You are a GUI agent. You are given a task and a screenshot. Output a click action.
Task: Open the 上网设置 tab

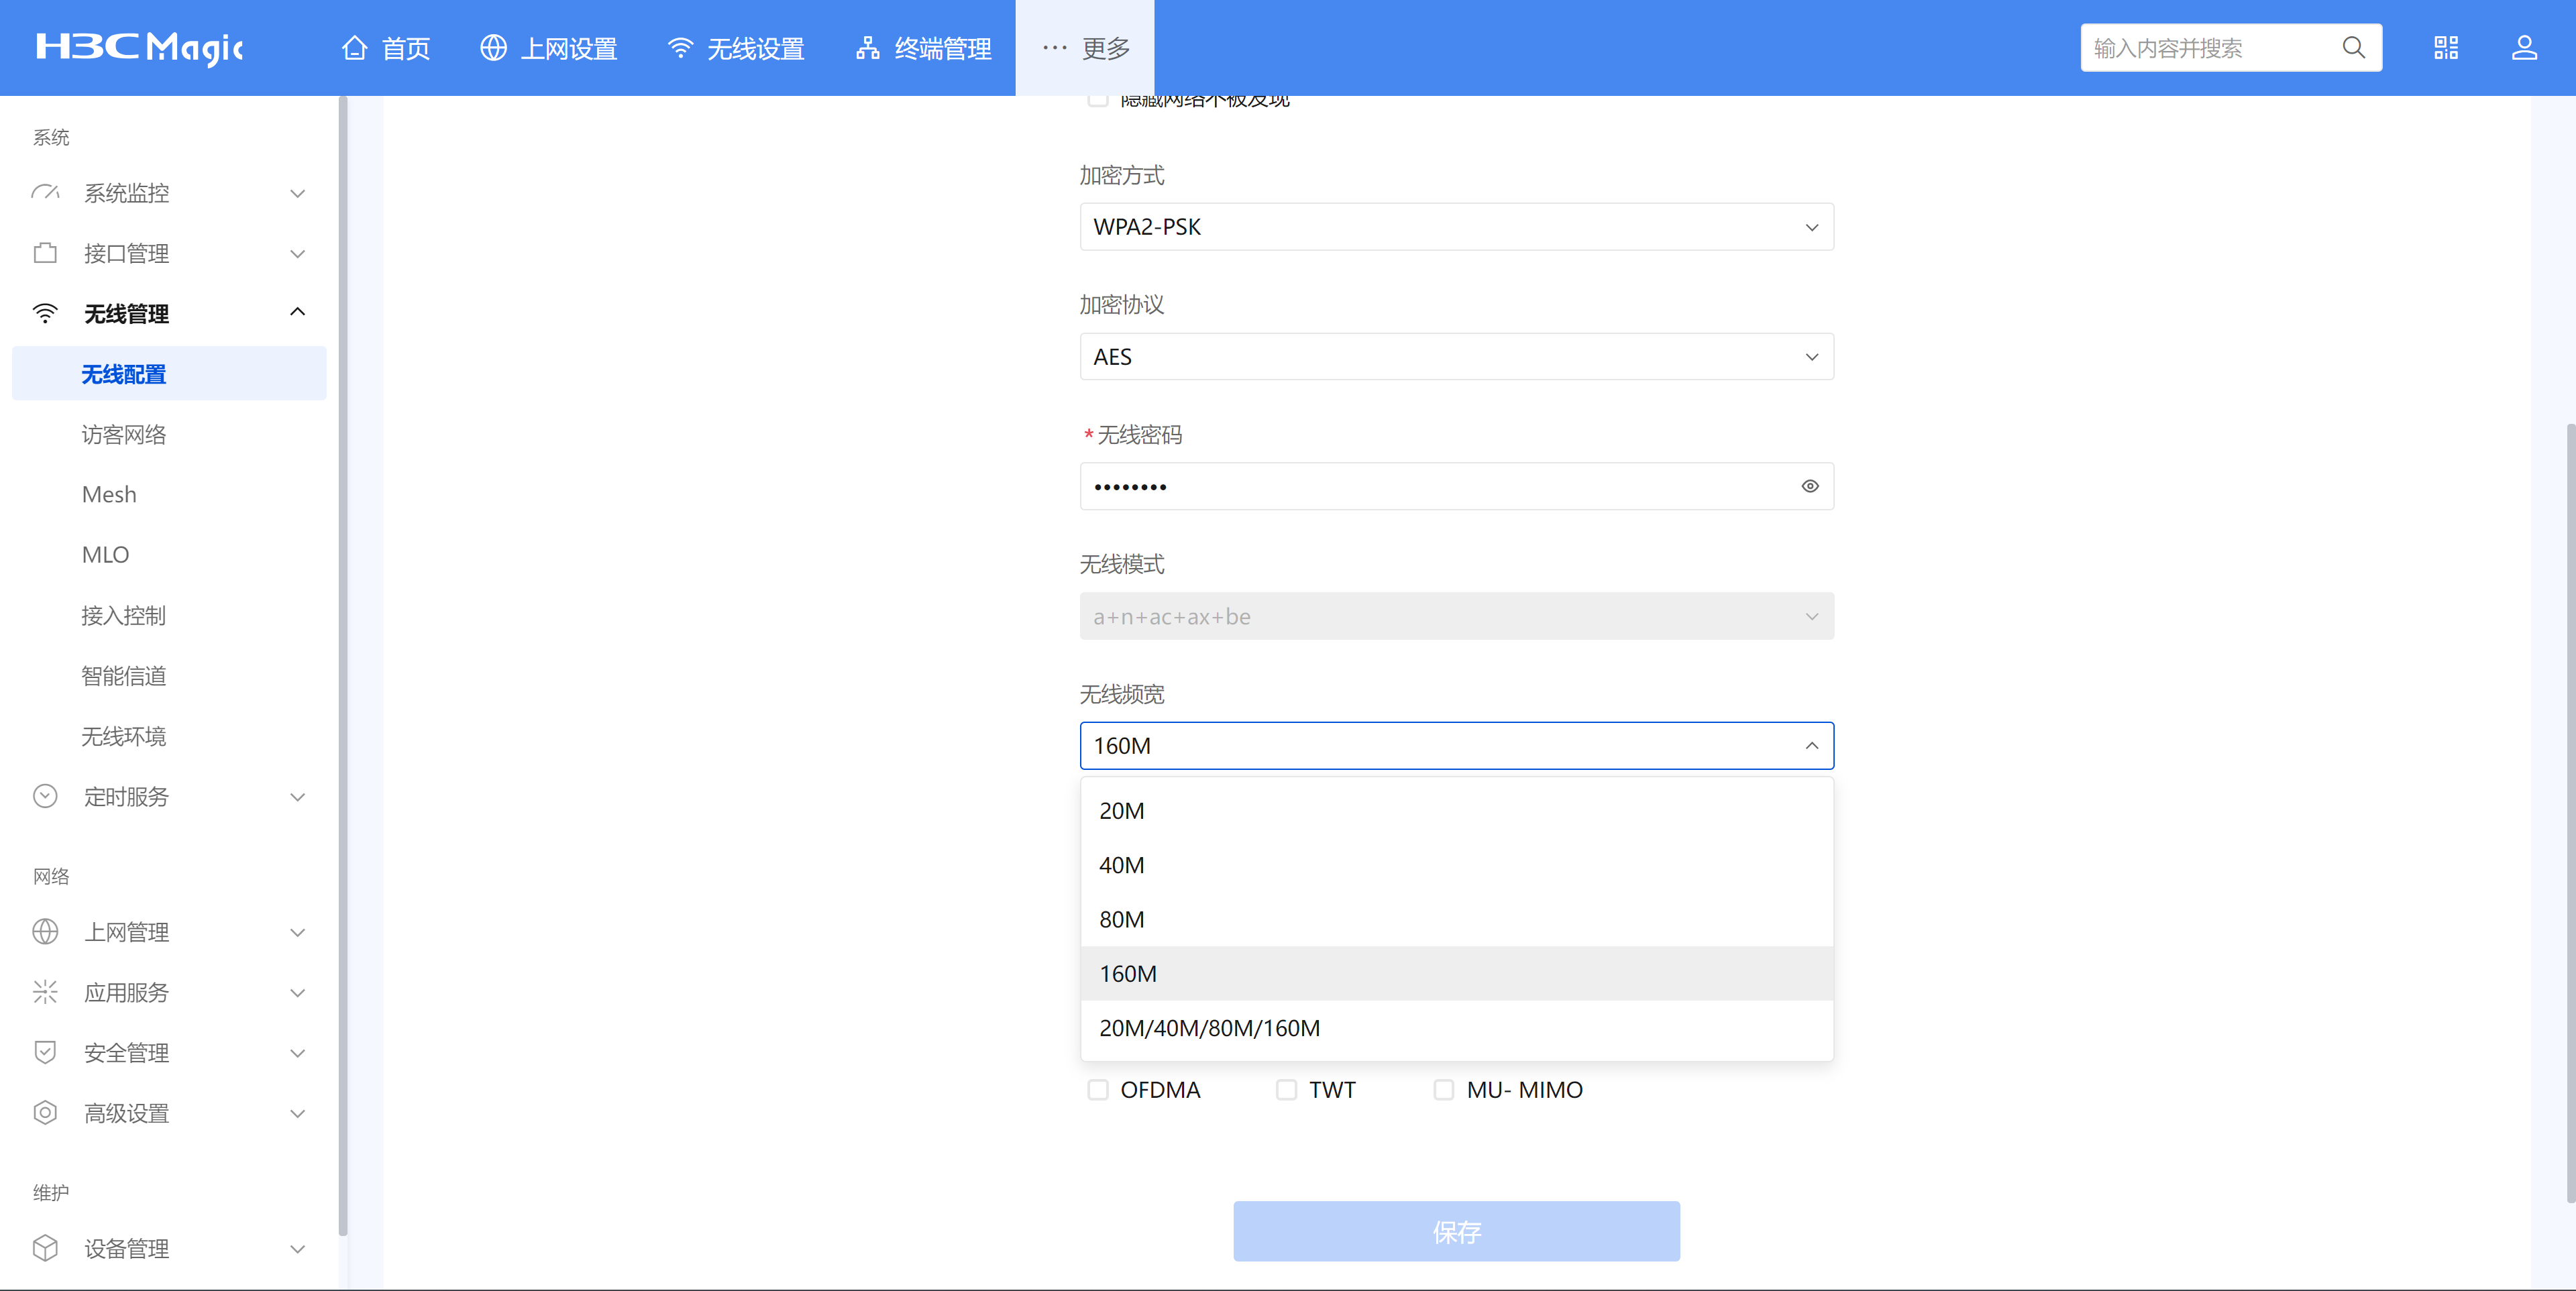549,48
